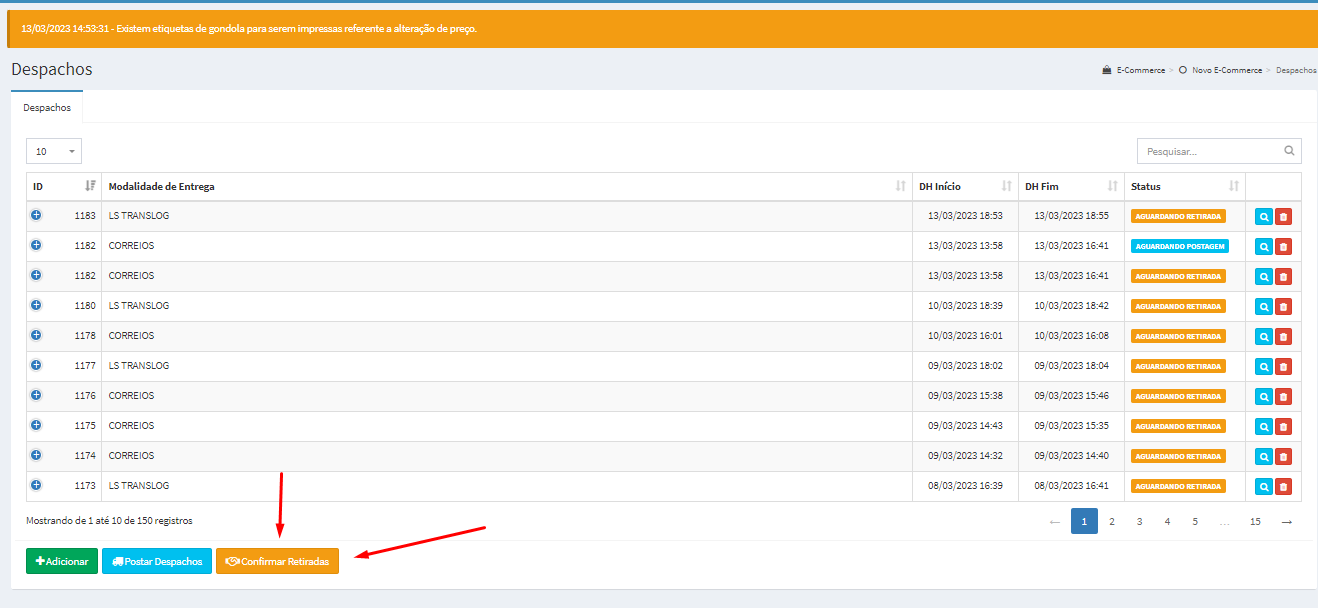Click DH Início 09/03/2023 18:02

(965, 366)
